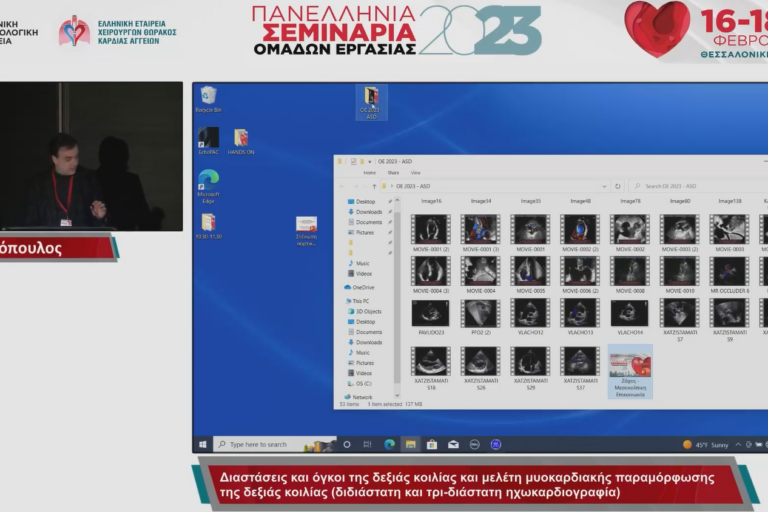Select OneDrive in the navigation pane
The height and width of the screenshot is (512, 768).
(363, 287)
